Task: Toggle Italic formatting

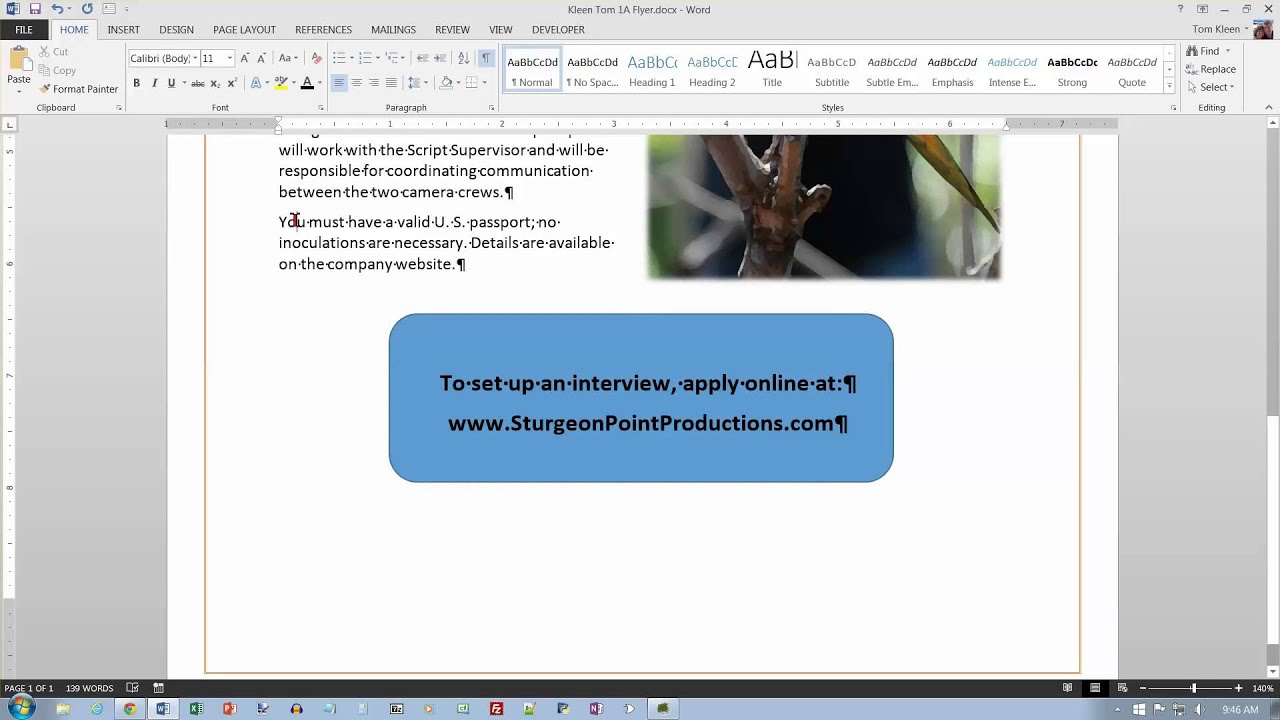Action: pyautogui.click(x=154, y=83)
